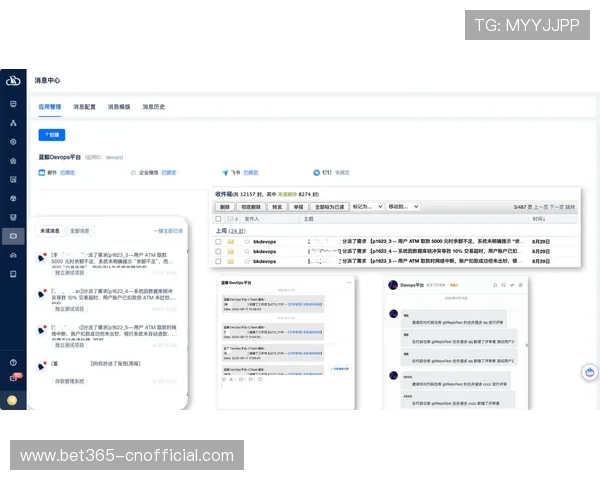Screen dimensions: 600x480
Task: Click the blue 创建 button
Action: (x=52, y=135)
